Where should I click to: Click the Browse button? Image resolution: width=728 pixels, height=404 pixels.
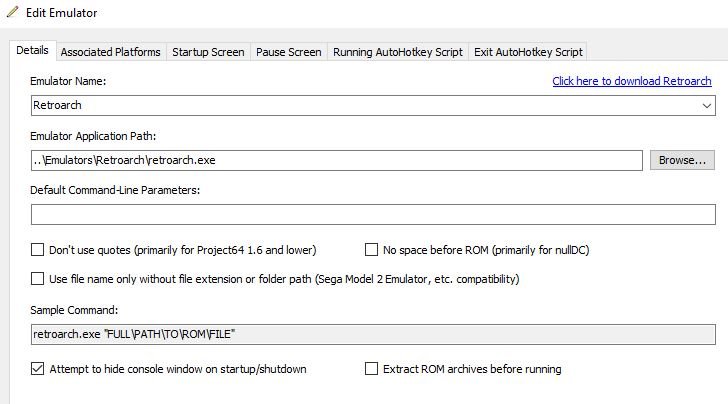coord(682,160)
